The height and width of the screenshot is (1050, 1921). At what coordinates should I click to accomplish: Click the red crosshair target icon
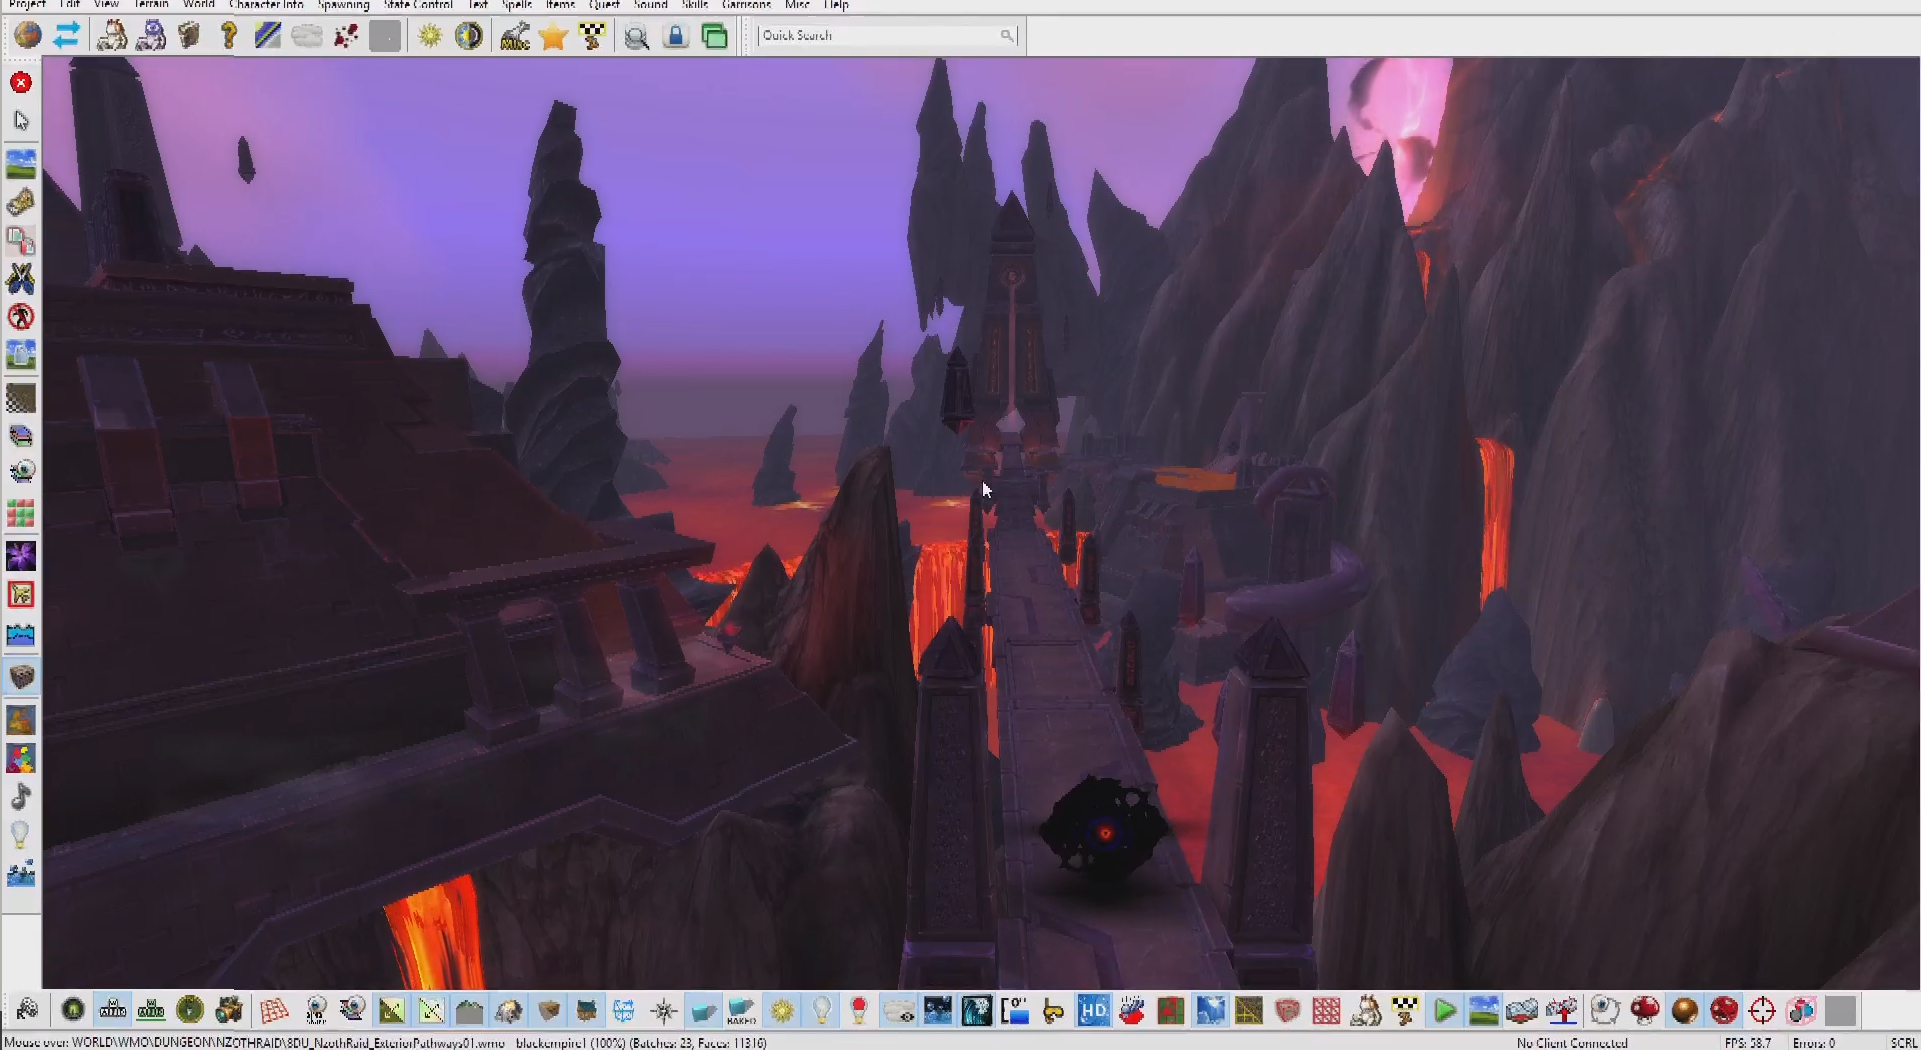tap(1762, 1011)
